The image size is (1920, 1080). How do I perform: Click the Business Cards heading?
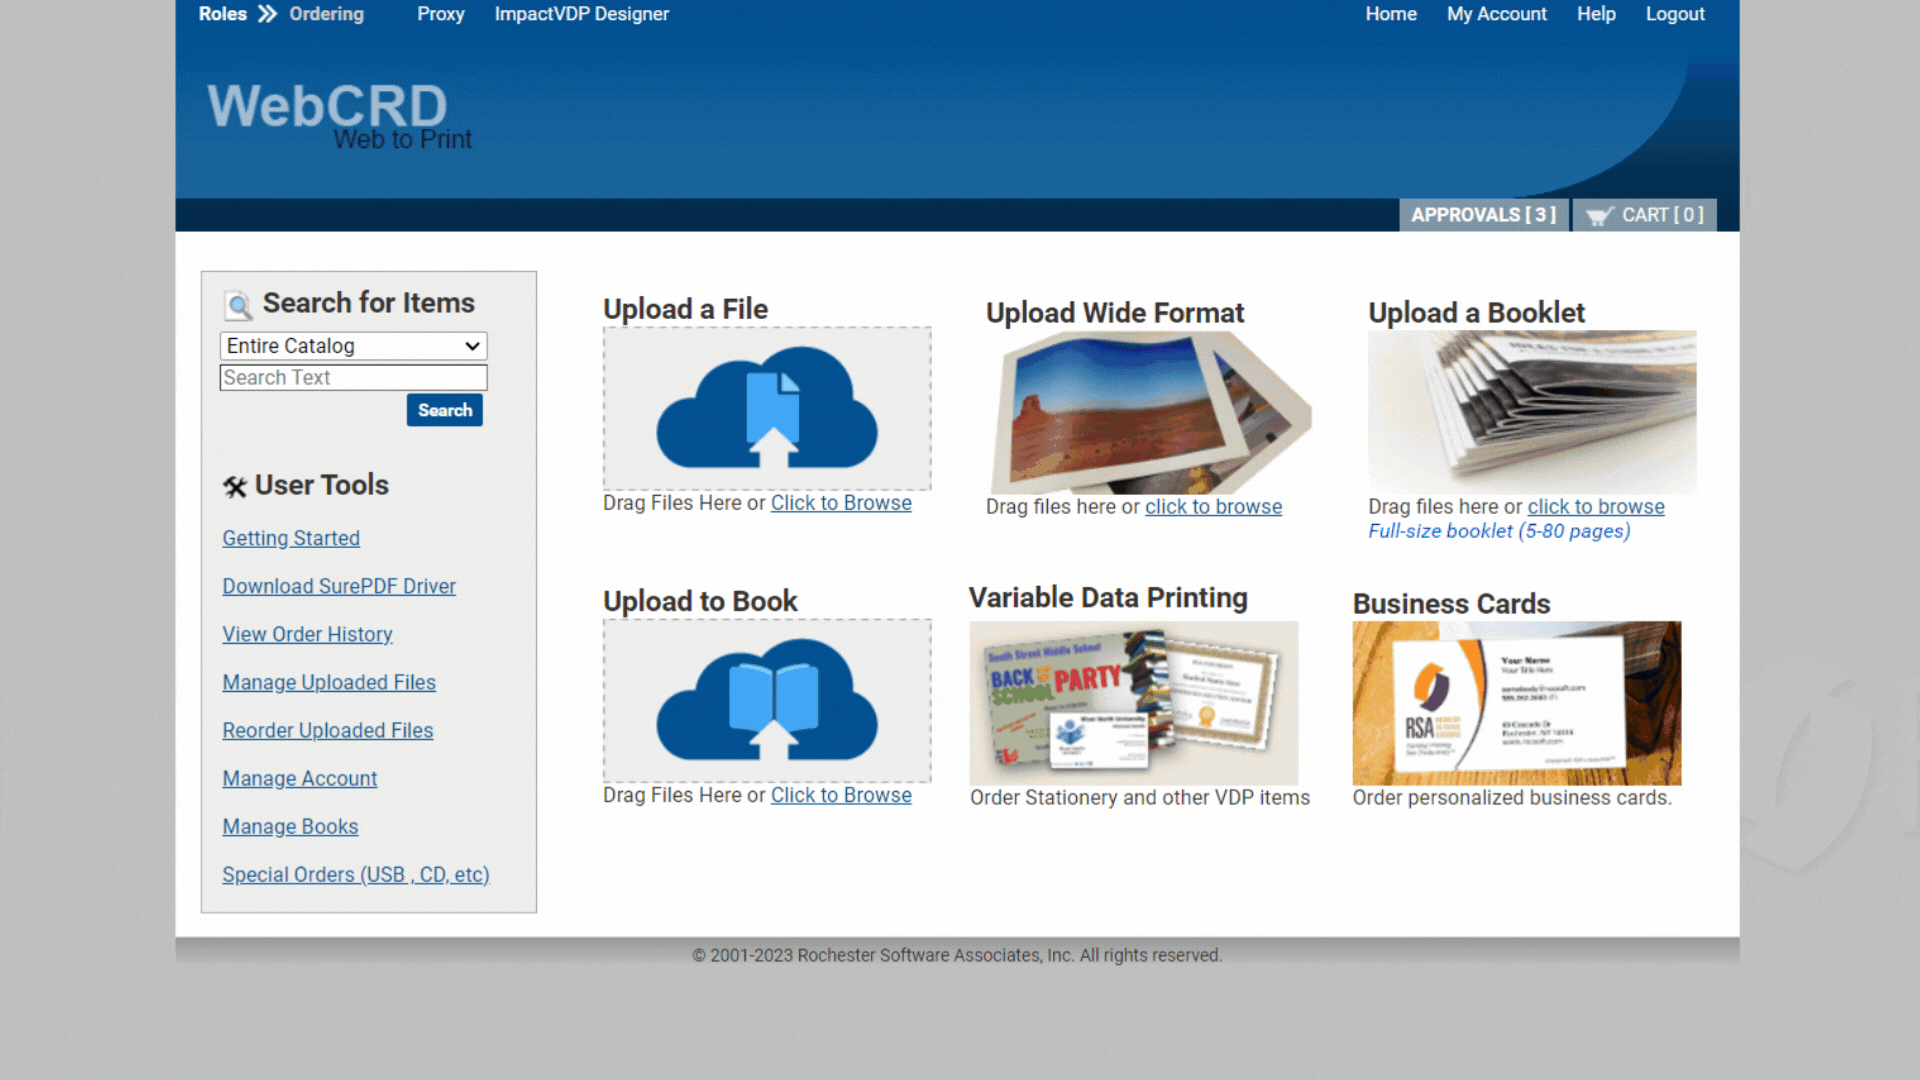click(1451, 604)
